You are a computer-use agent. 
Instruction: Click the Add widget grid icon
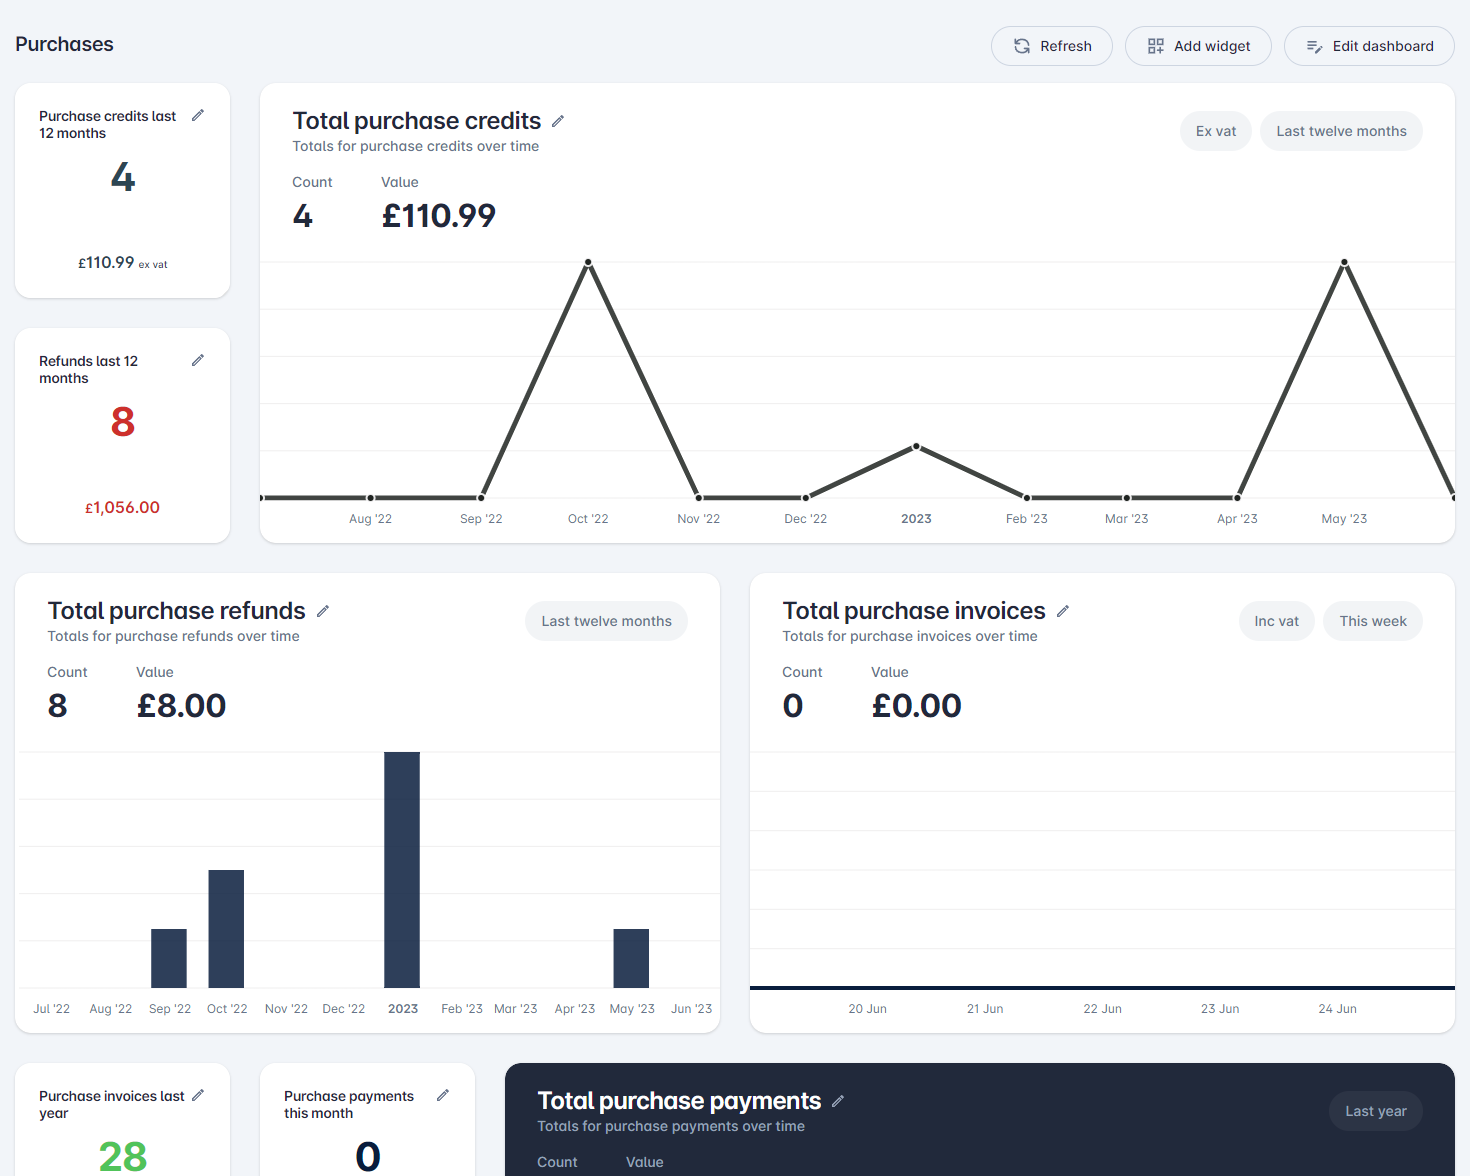click(x=1155, y=46)
